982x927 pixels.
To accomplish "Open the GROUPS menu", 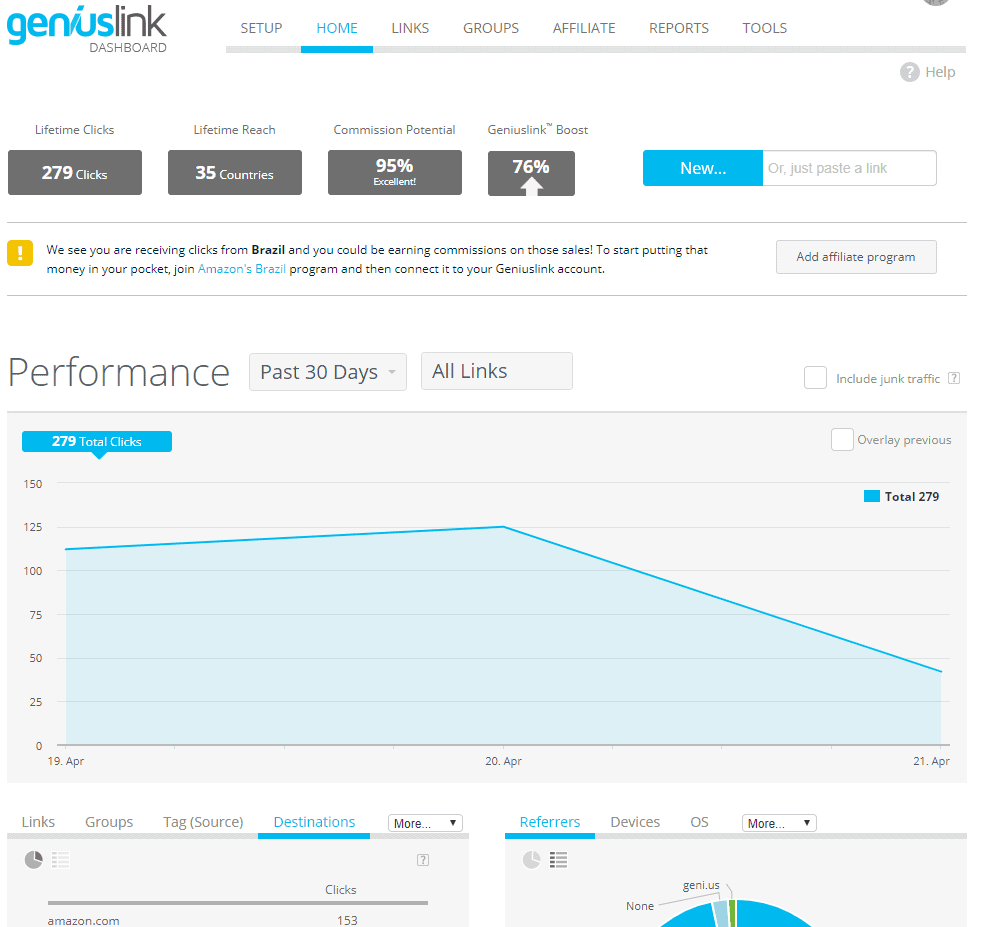I will click(x=491, y=28).
